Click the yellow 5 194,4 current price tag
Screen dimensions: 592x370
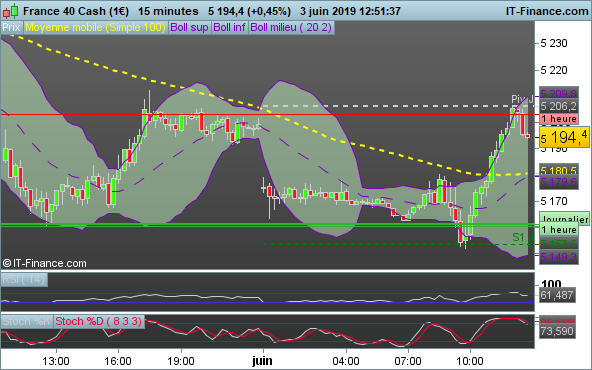pyautogui.click(x=564, y=137)
